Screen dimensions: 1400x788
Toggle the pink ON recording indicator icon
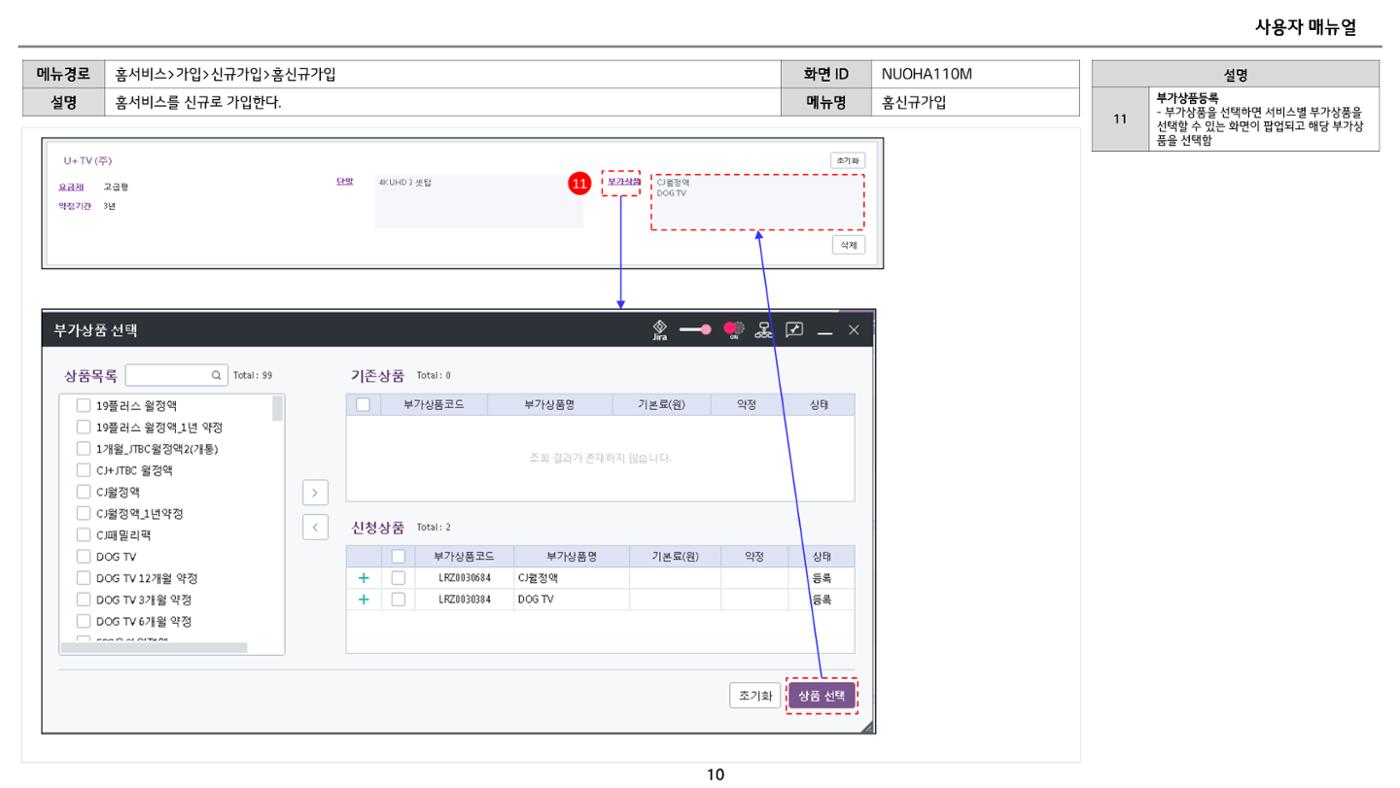tap(734, 331)
